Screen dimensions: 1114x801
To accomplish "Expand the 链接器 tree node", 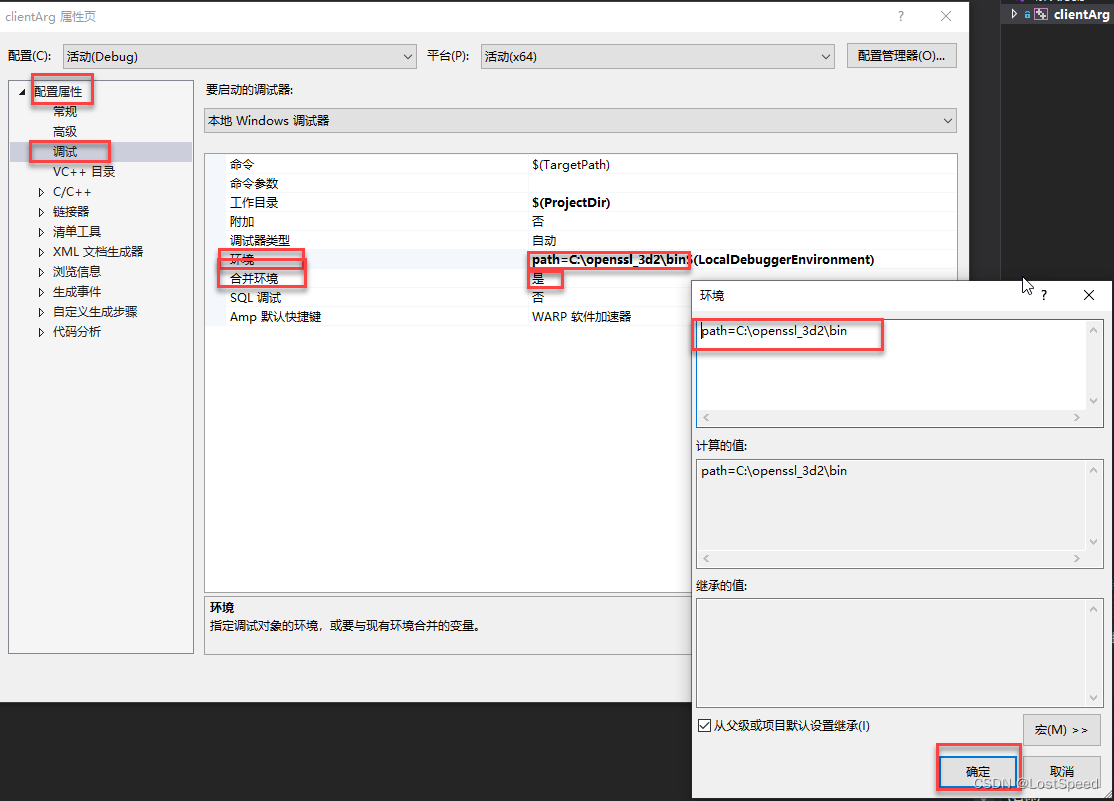I will pos(41,212).
